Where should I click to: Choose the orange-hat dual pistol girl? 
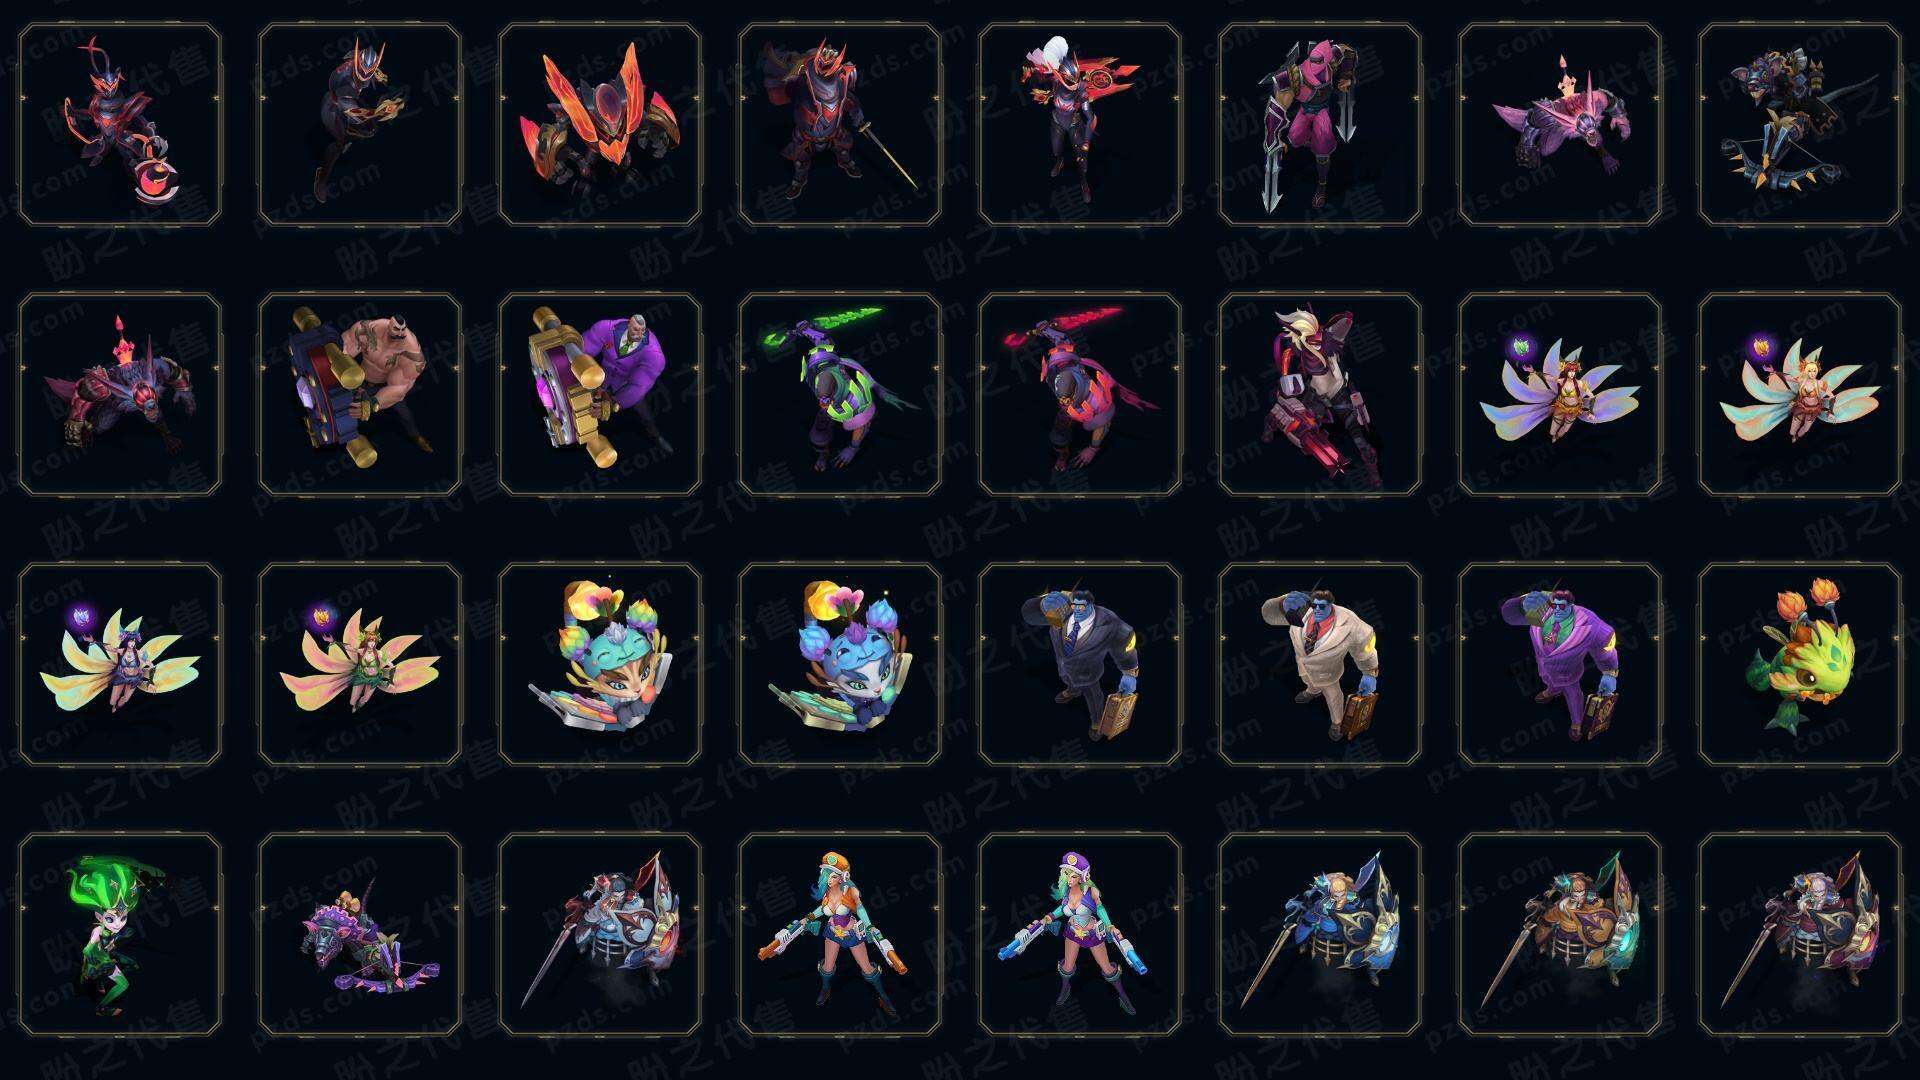(x=840, y=934)
